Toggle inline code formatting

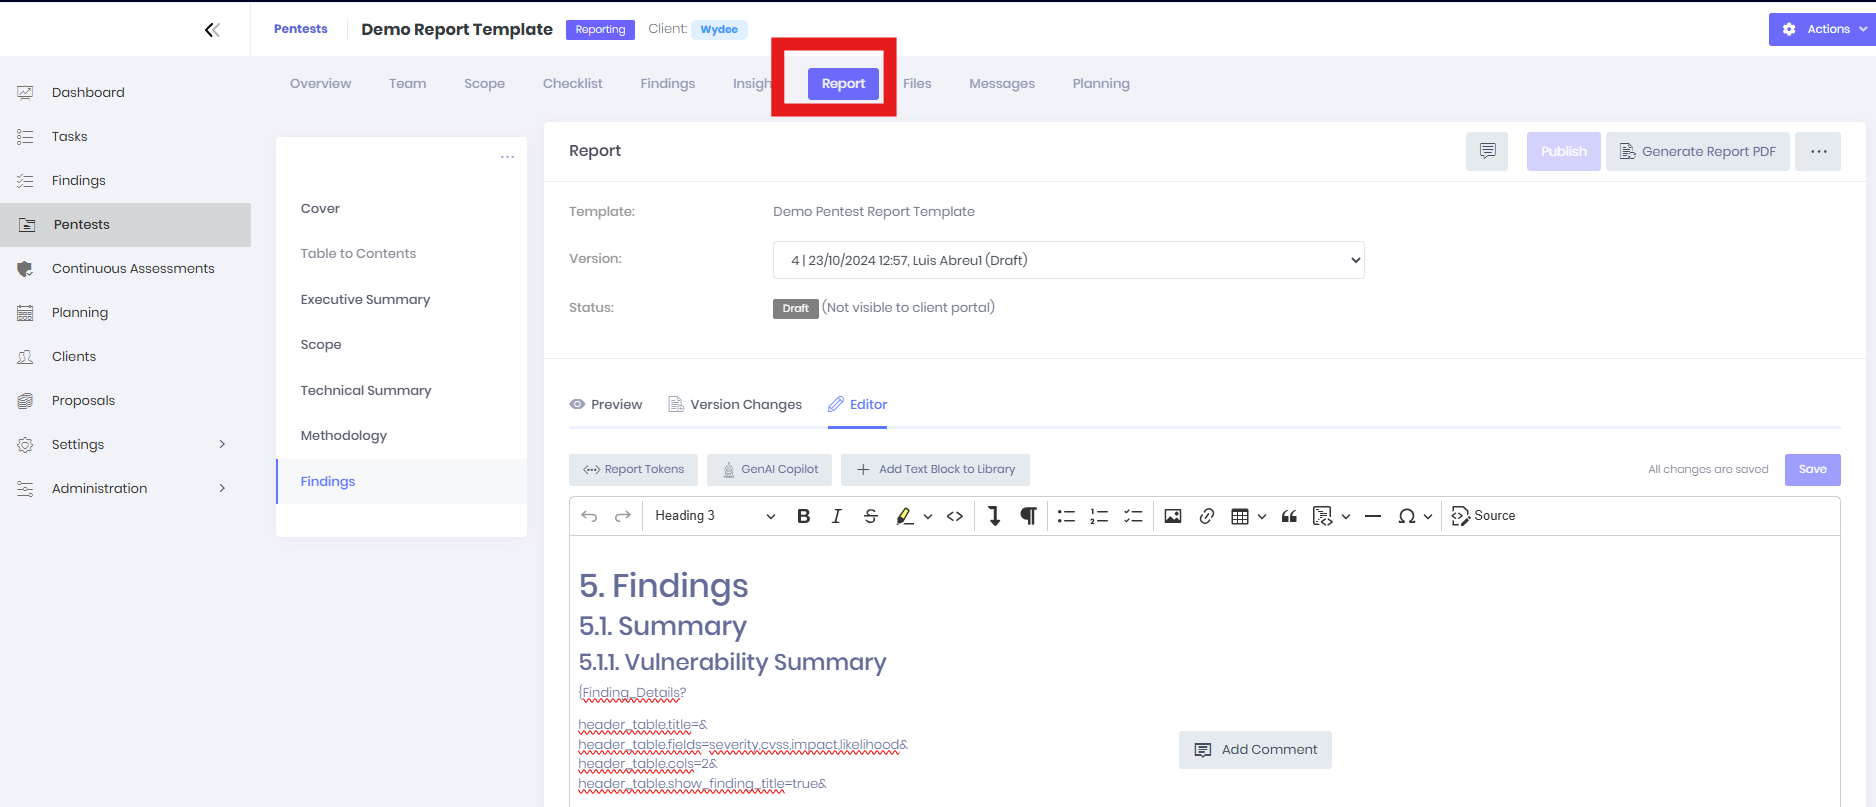point(955,516)
